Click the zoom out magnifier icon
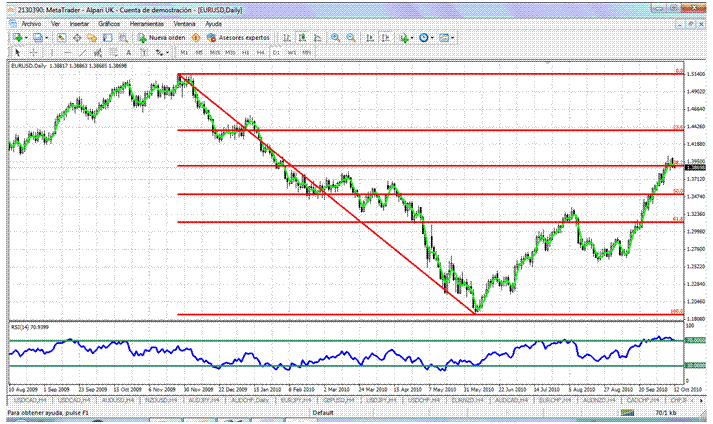The image size is (713, 424). coord(350,37)
